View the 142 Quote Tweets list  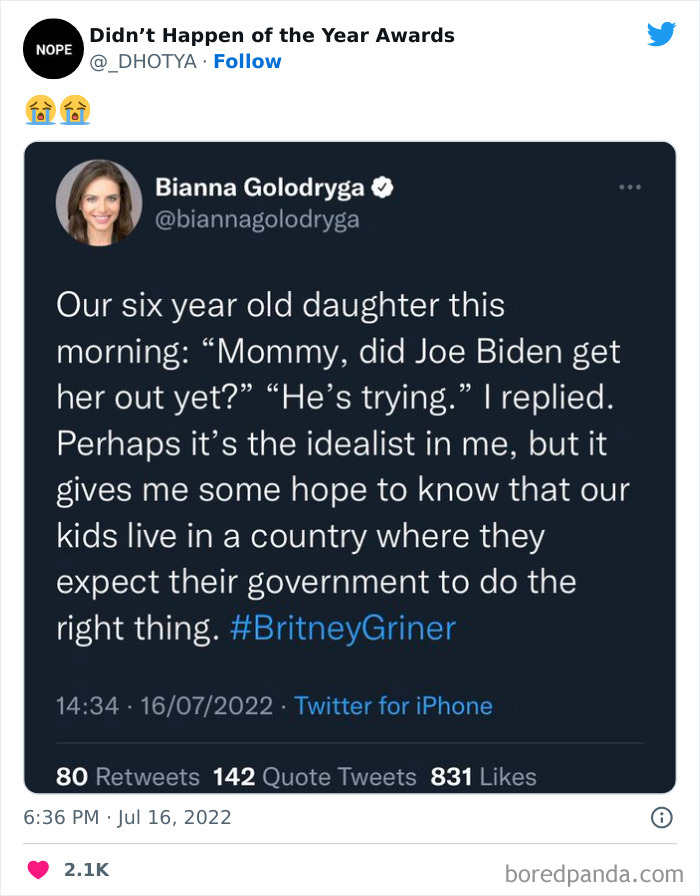point(315,776)
